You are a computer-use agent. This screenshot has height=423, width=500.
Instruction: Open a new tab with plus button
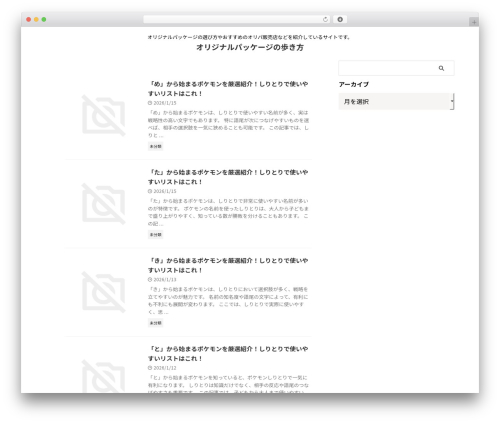pyautogui.click(x=474, y=22)
